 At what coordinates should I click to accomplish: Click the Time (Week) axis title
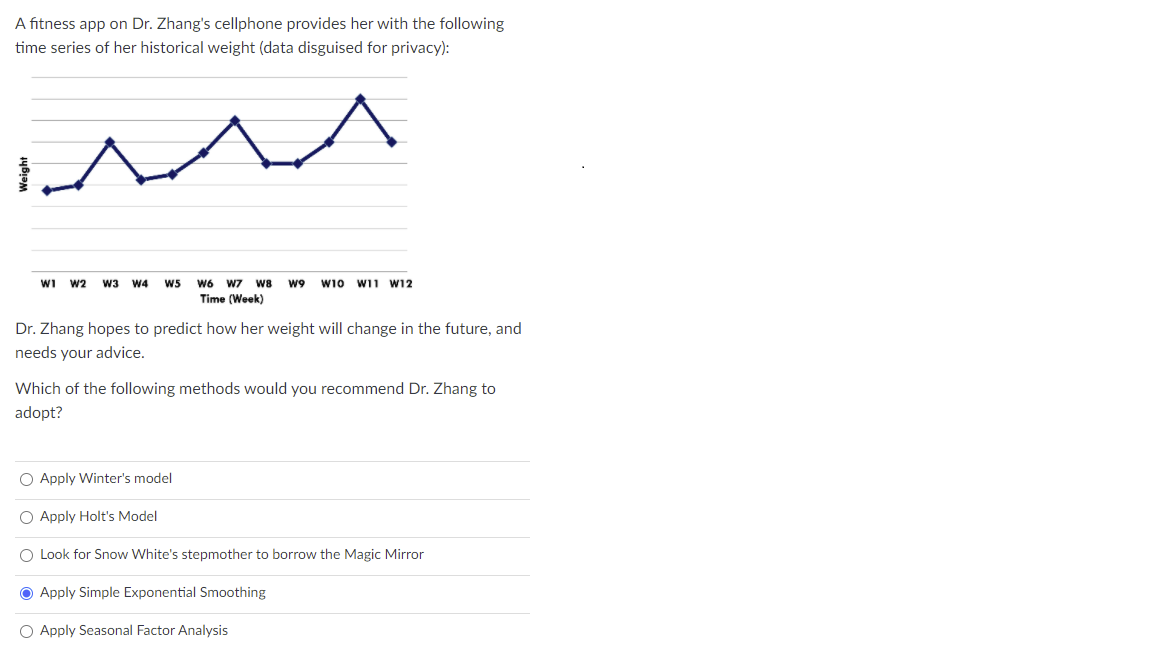click(231, 299)
